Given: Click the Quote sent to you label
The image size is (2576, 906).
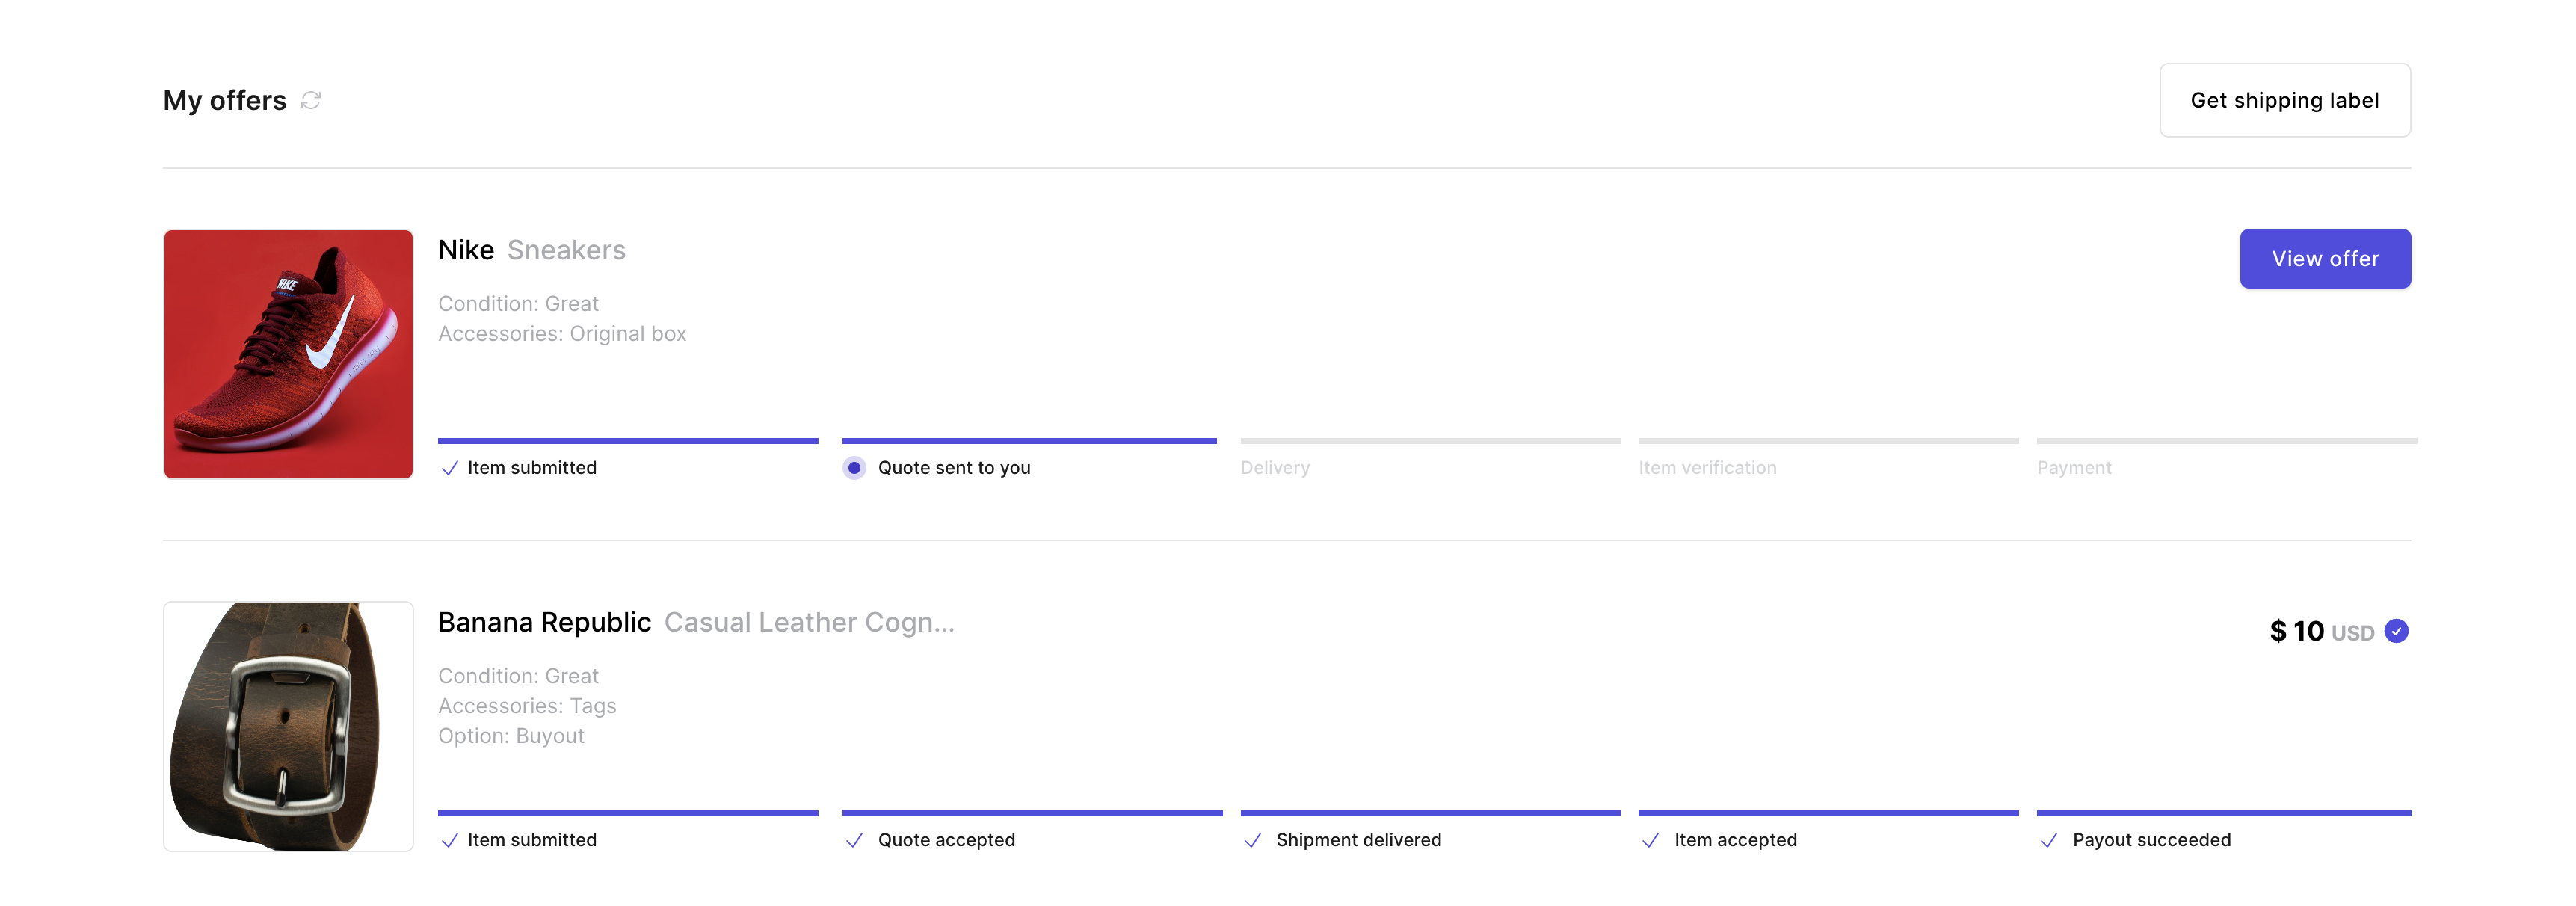Looking at the screenshot, I should [x=954, y=468].
